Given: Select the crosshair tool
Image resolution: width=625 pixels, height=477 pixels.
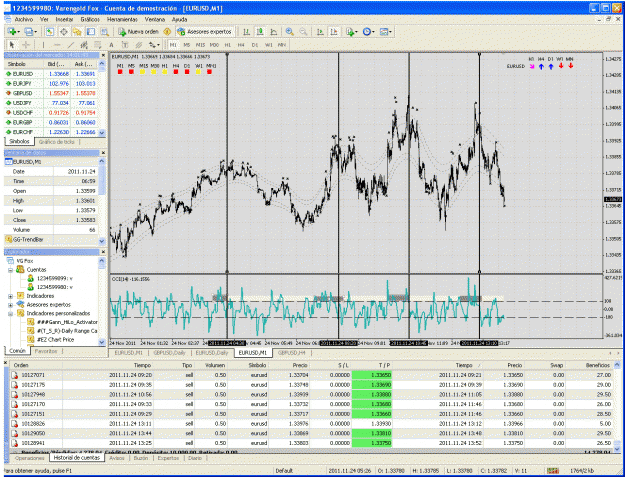Looking at the screenshot, I should pos(26,45).
